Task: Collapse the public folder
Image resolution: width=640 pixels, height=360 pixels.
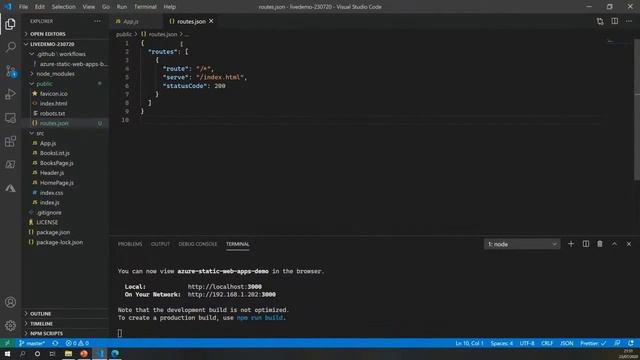Action: pos(65,84)
